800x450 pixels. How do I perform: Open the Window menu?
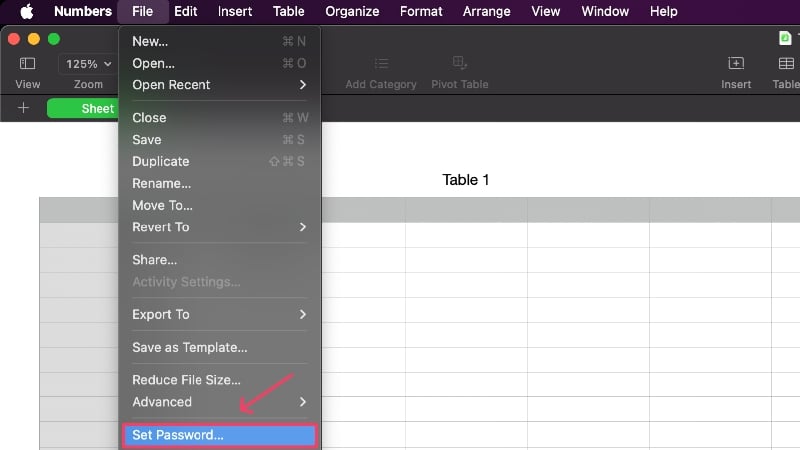pyautogui.click(x=605, y=11)
